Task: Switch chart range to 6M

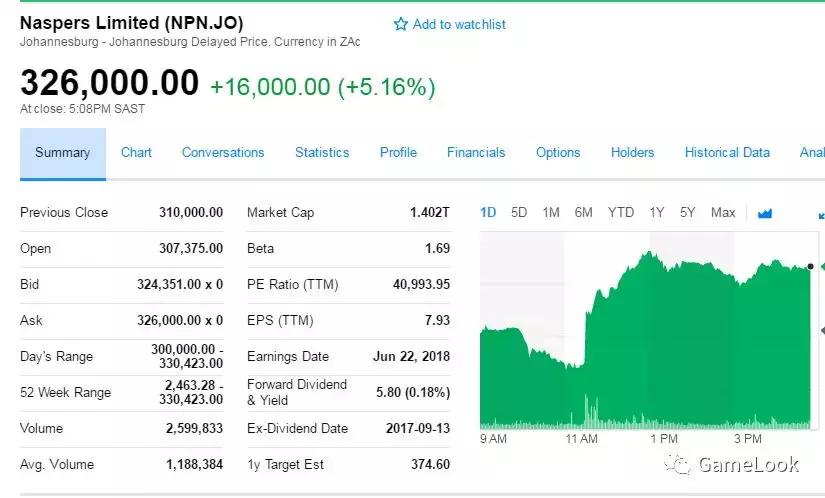Action: (x=583, y=212)
